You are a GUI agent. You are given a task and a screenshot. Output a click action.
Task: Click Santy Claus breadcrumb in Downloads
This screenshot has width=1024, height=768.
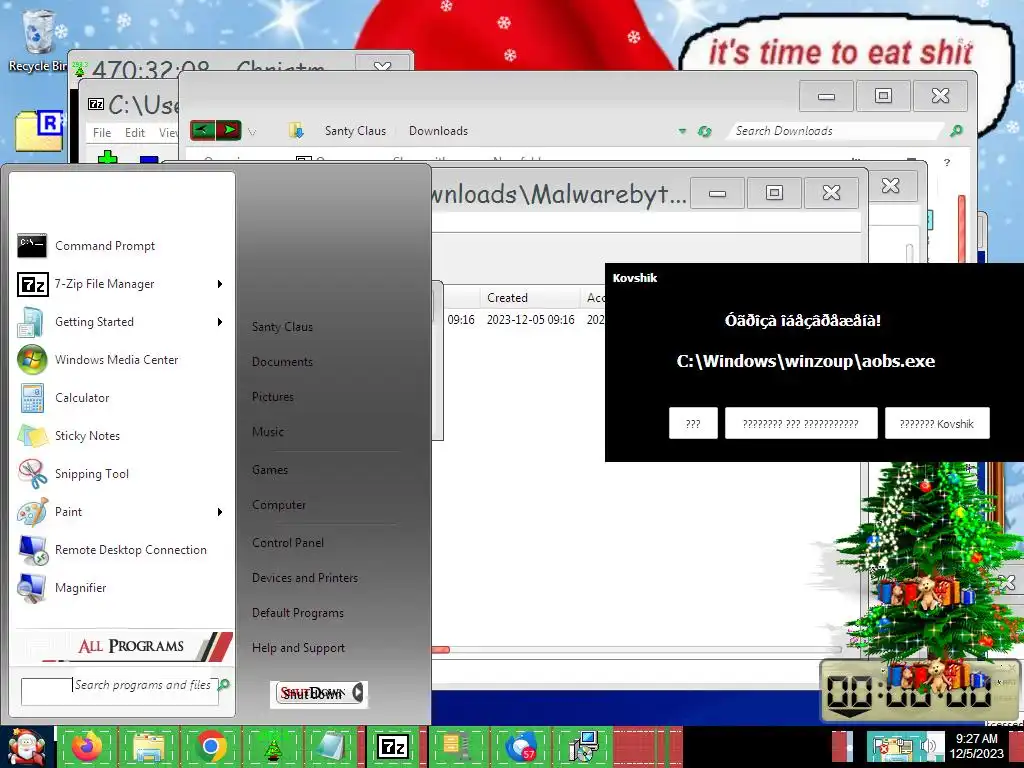355,131
